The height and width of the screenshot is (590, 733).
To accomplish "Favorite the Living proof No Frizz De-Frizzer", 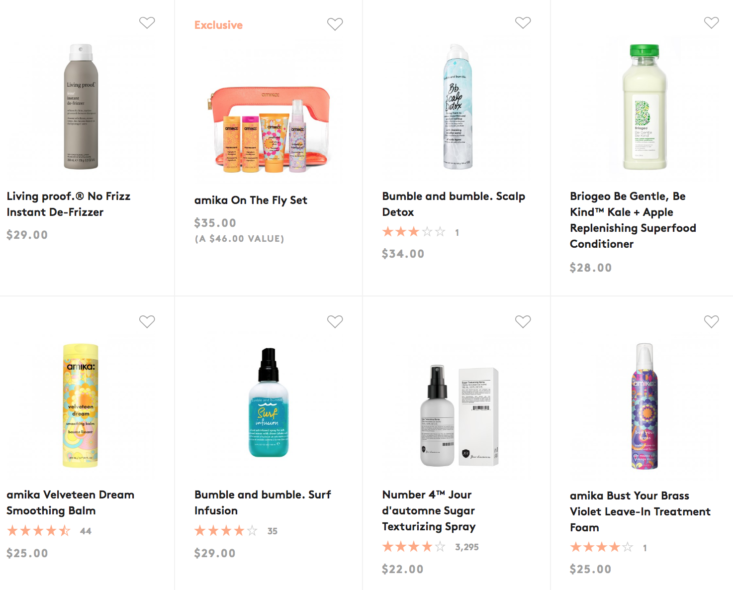I will pos(147,23).
